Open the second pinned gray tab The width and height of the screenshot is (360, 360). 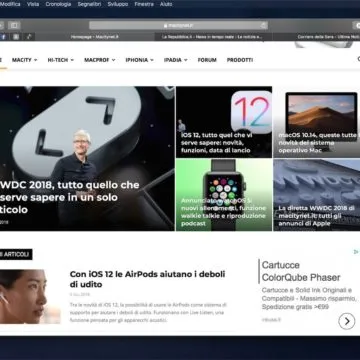pyautogui.click(x=16, y=37)
